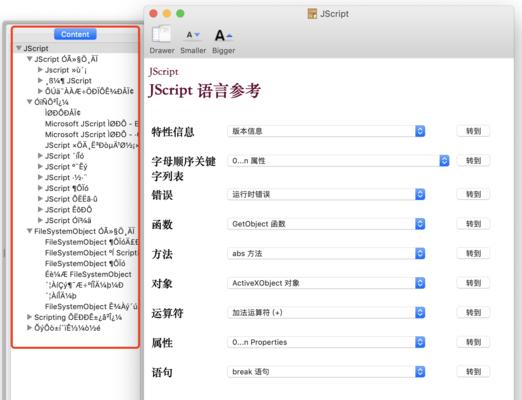The width and height of the screenshot is (522, 400).
Task: Open the 'GetObject 函数' dropdown
Action: [x=326, y=224]
